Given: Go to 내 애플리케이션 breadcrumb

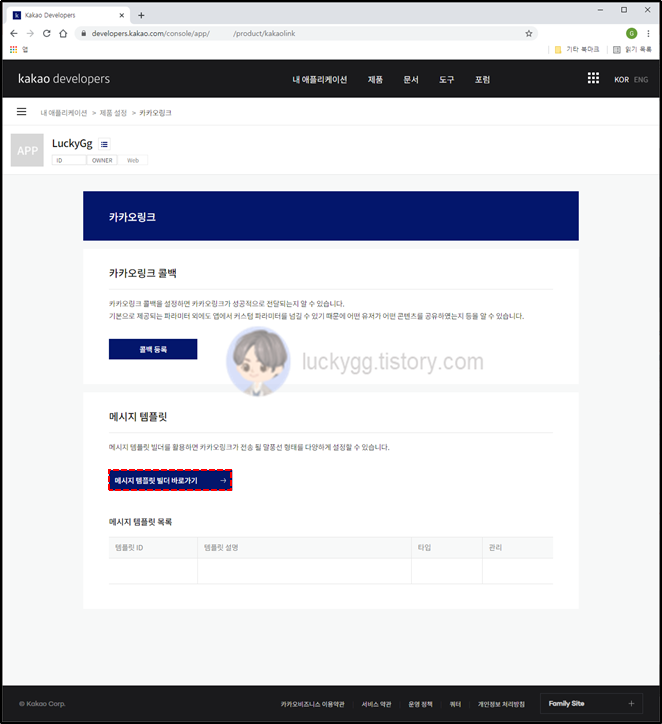Looking at the screenshot, I should [x=64, y=113].
